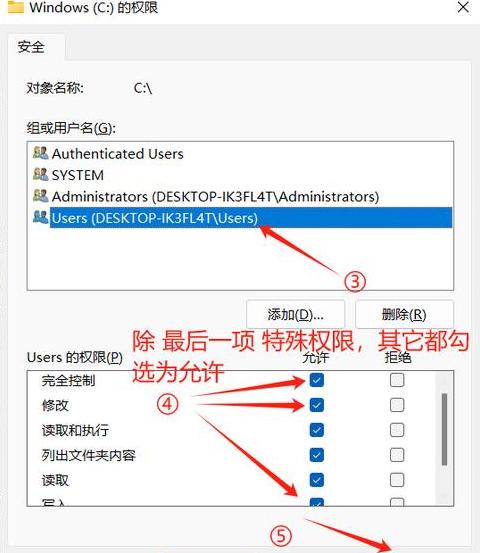This screenshot has height=553, width=480.
Task: Check Deny for 列出文件夹内容
Action: (x=397, y=455)
